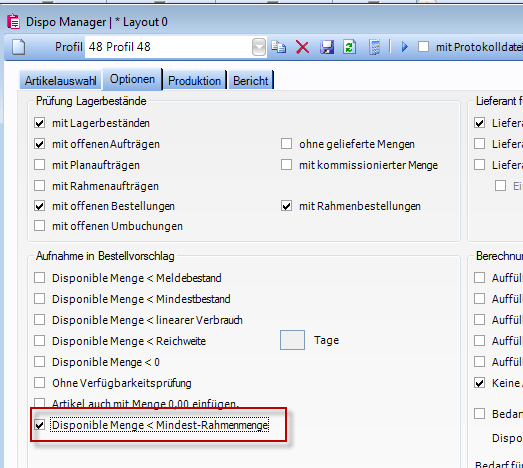
Task: Uncheck mit Lagerbeständen
Action: pos(40,123)
